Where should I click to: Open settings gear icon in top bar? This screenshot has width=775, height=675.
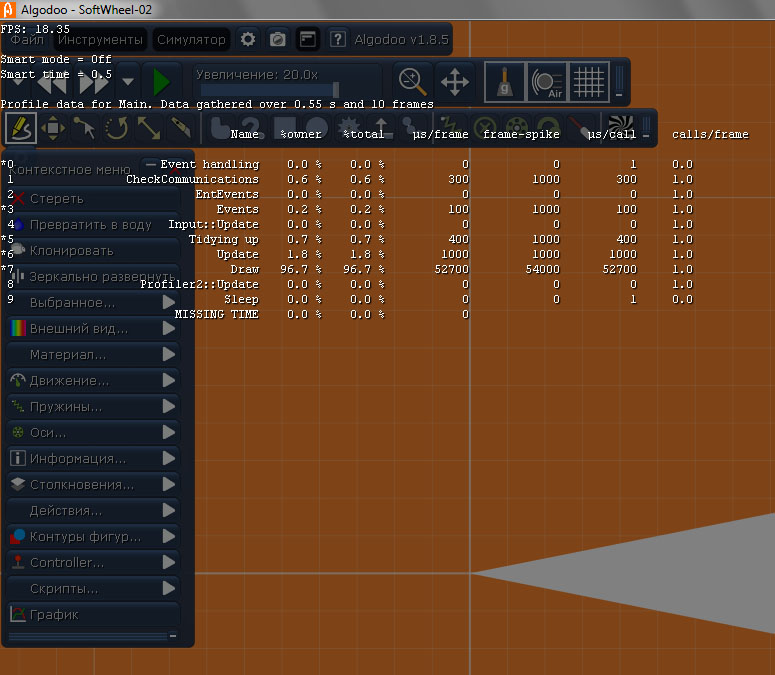[x=248, y=40]
